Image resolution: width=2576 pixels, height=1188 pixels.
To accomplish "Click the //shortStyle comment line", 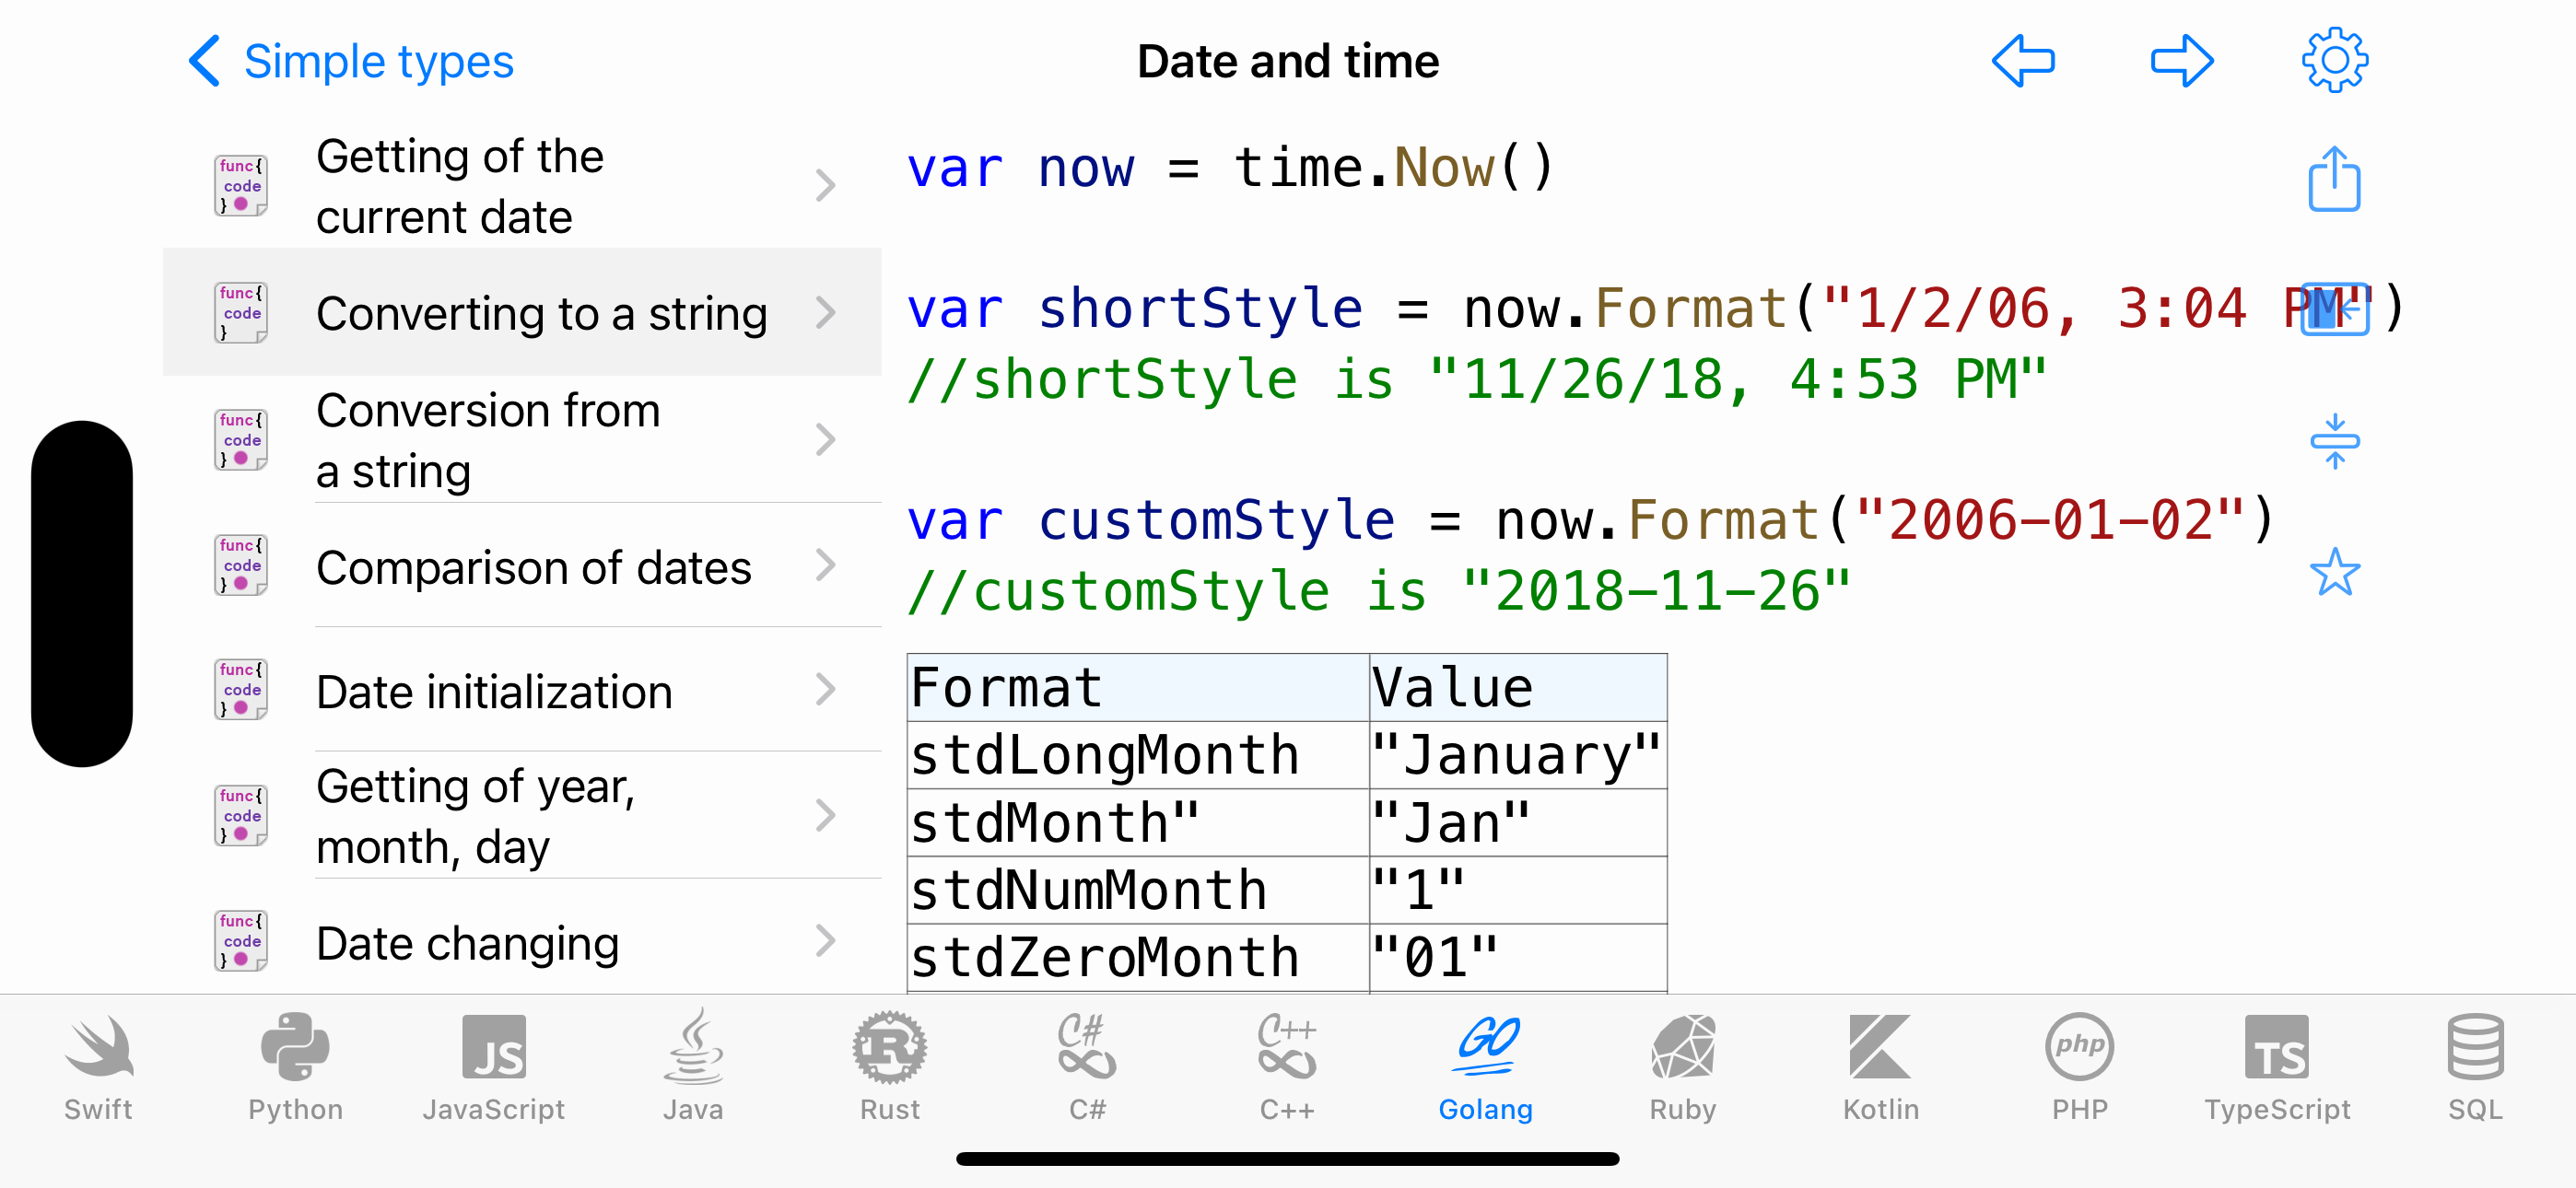I will click(1477, 379).
